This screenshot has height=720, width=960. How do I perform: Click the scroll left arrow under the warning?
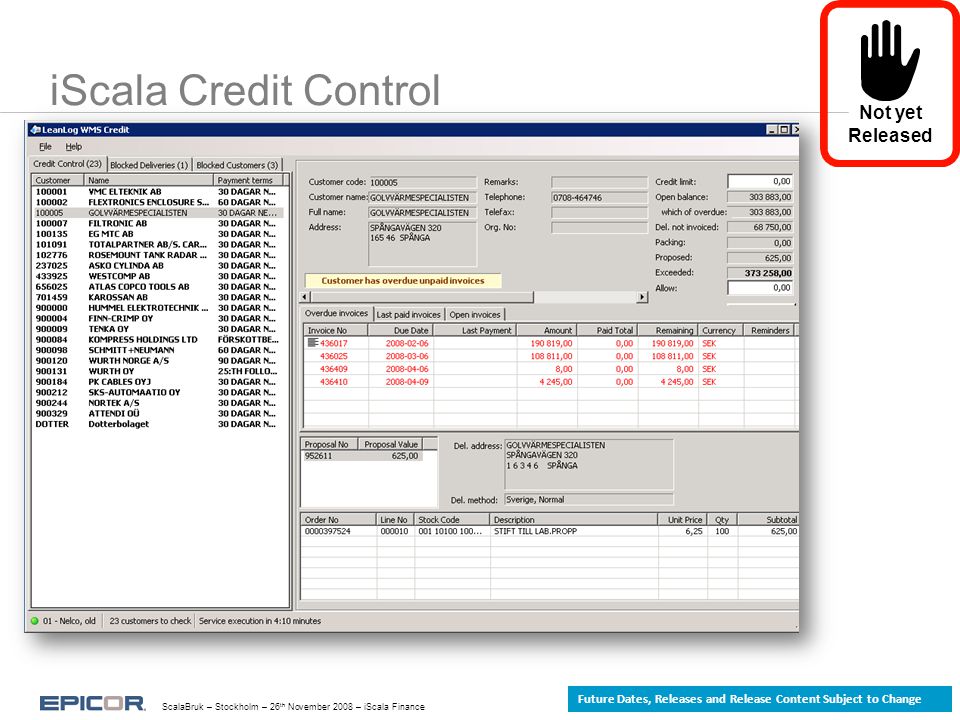[305, 298]
